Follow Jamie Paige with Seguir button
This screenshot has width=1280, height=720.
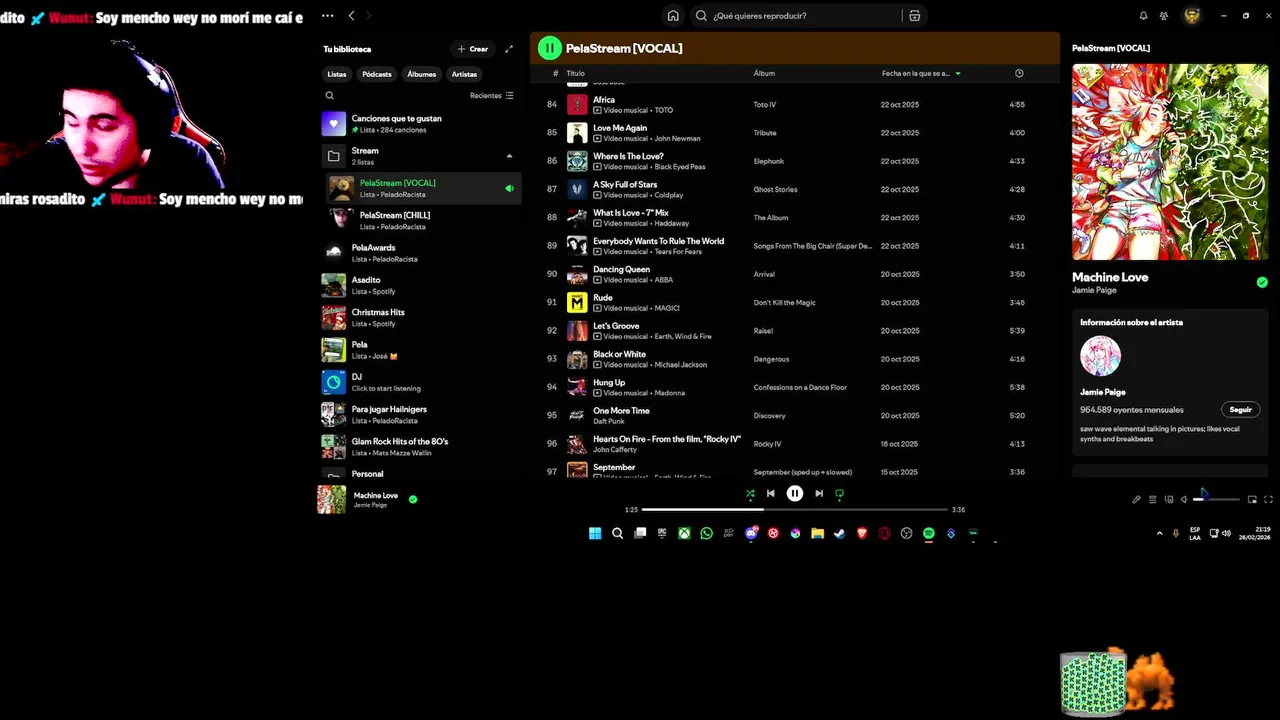point(1241,410)
